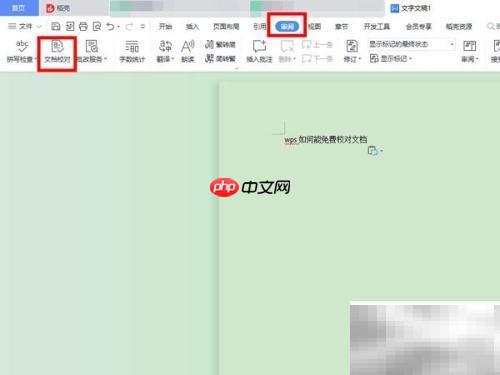Open the document proofreading (文档校对) tool
This screenshot has height=375, width=500.
[x=57, y=52]
